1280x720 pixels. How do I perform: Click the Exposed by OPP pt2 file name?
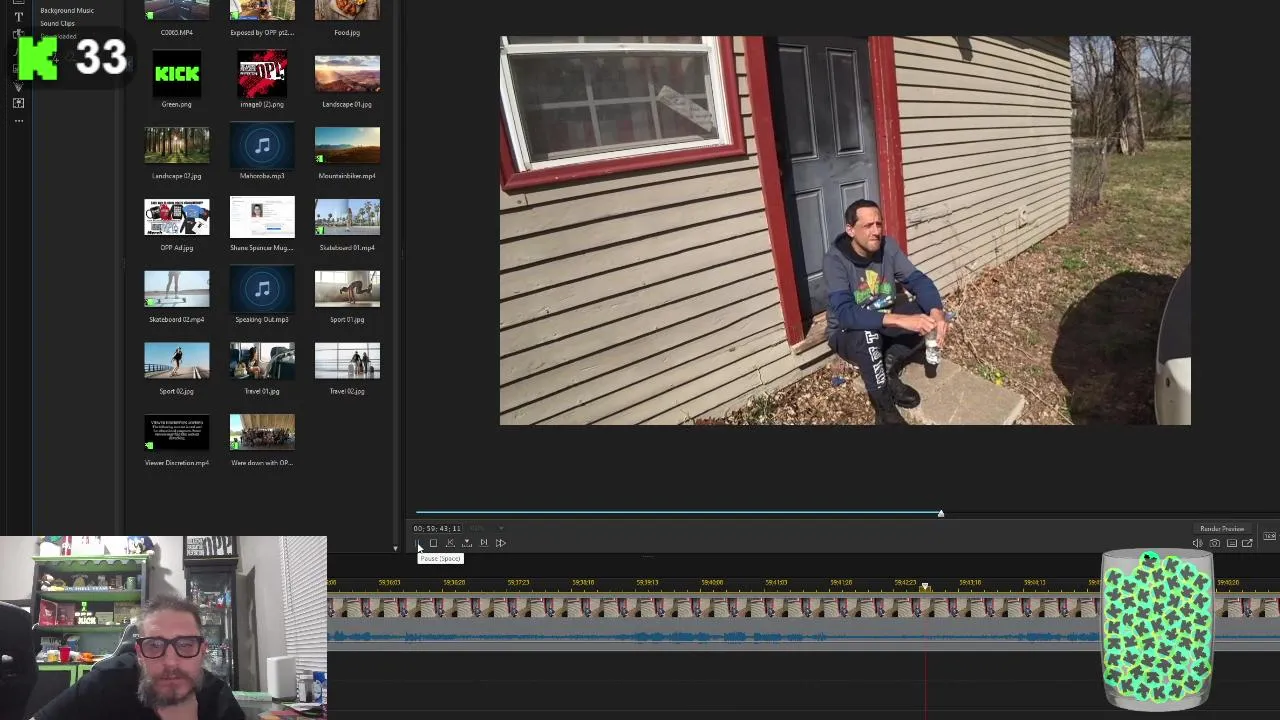(262, 32)
